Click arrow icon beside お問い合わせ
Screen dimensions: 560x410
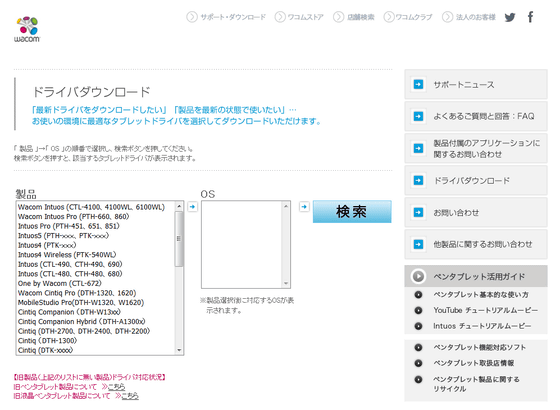coord(418,212)
